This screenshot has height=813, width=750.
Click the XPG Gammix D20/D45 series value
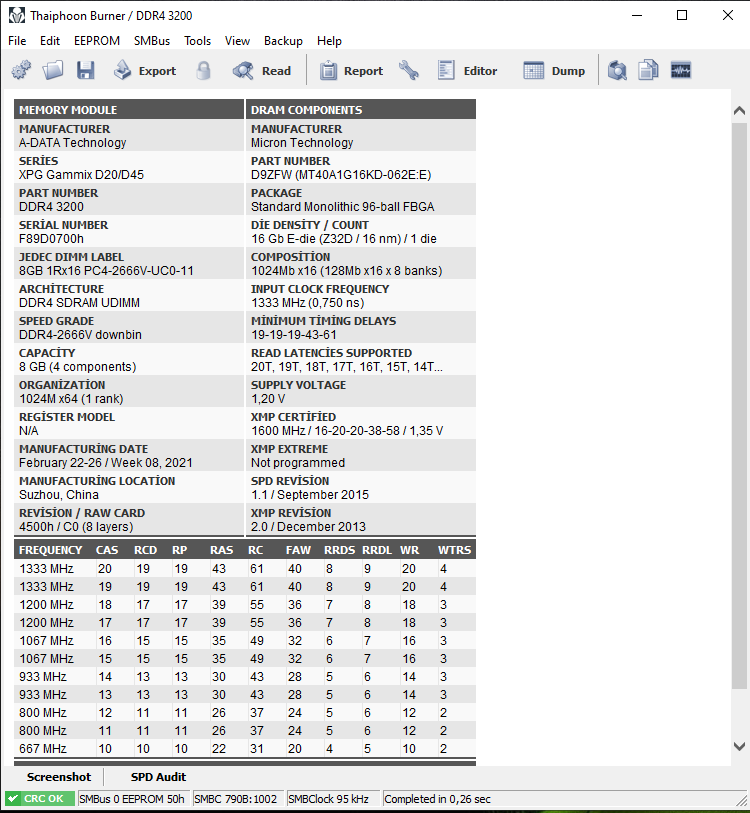click(81, 175)
